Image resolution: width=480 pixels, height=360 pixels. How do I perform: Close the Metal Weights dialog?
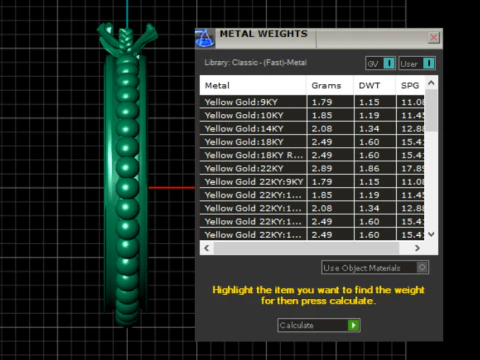click(x=433, y=38)
